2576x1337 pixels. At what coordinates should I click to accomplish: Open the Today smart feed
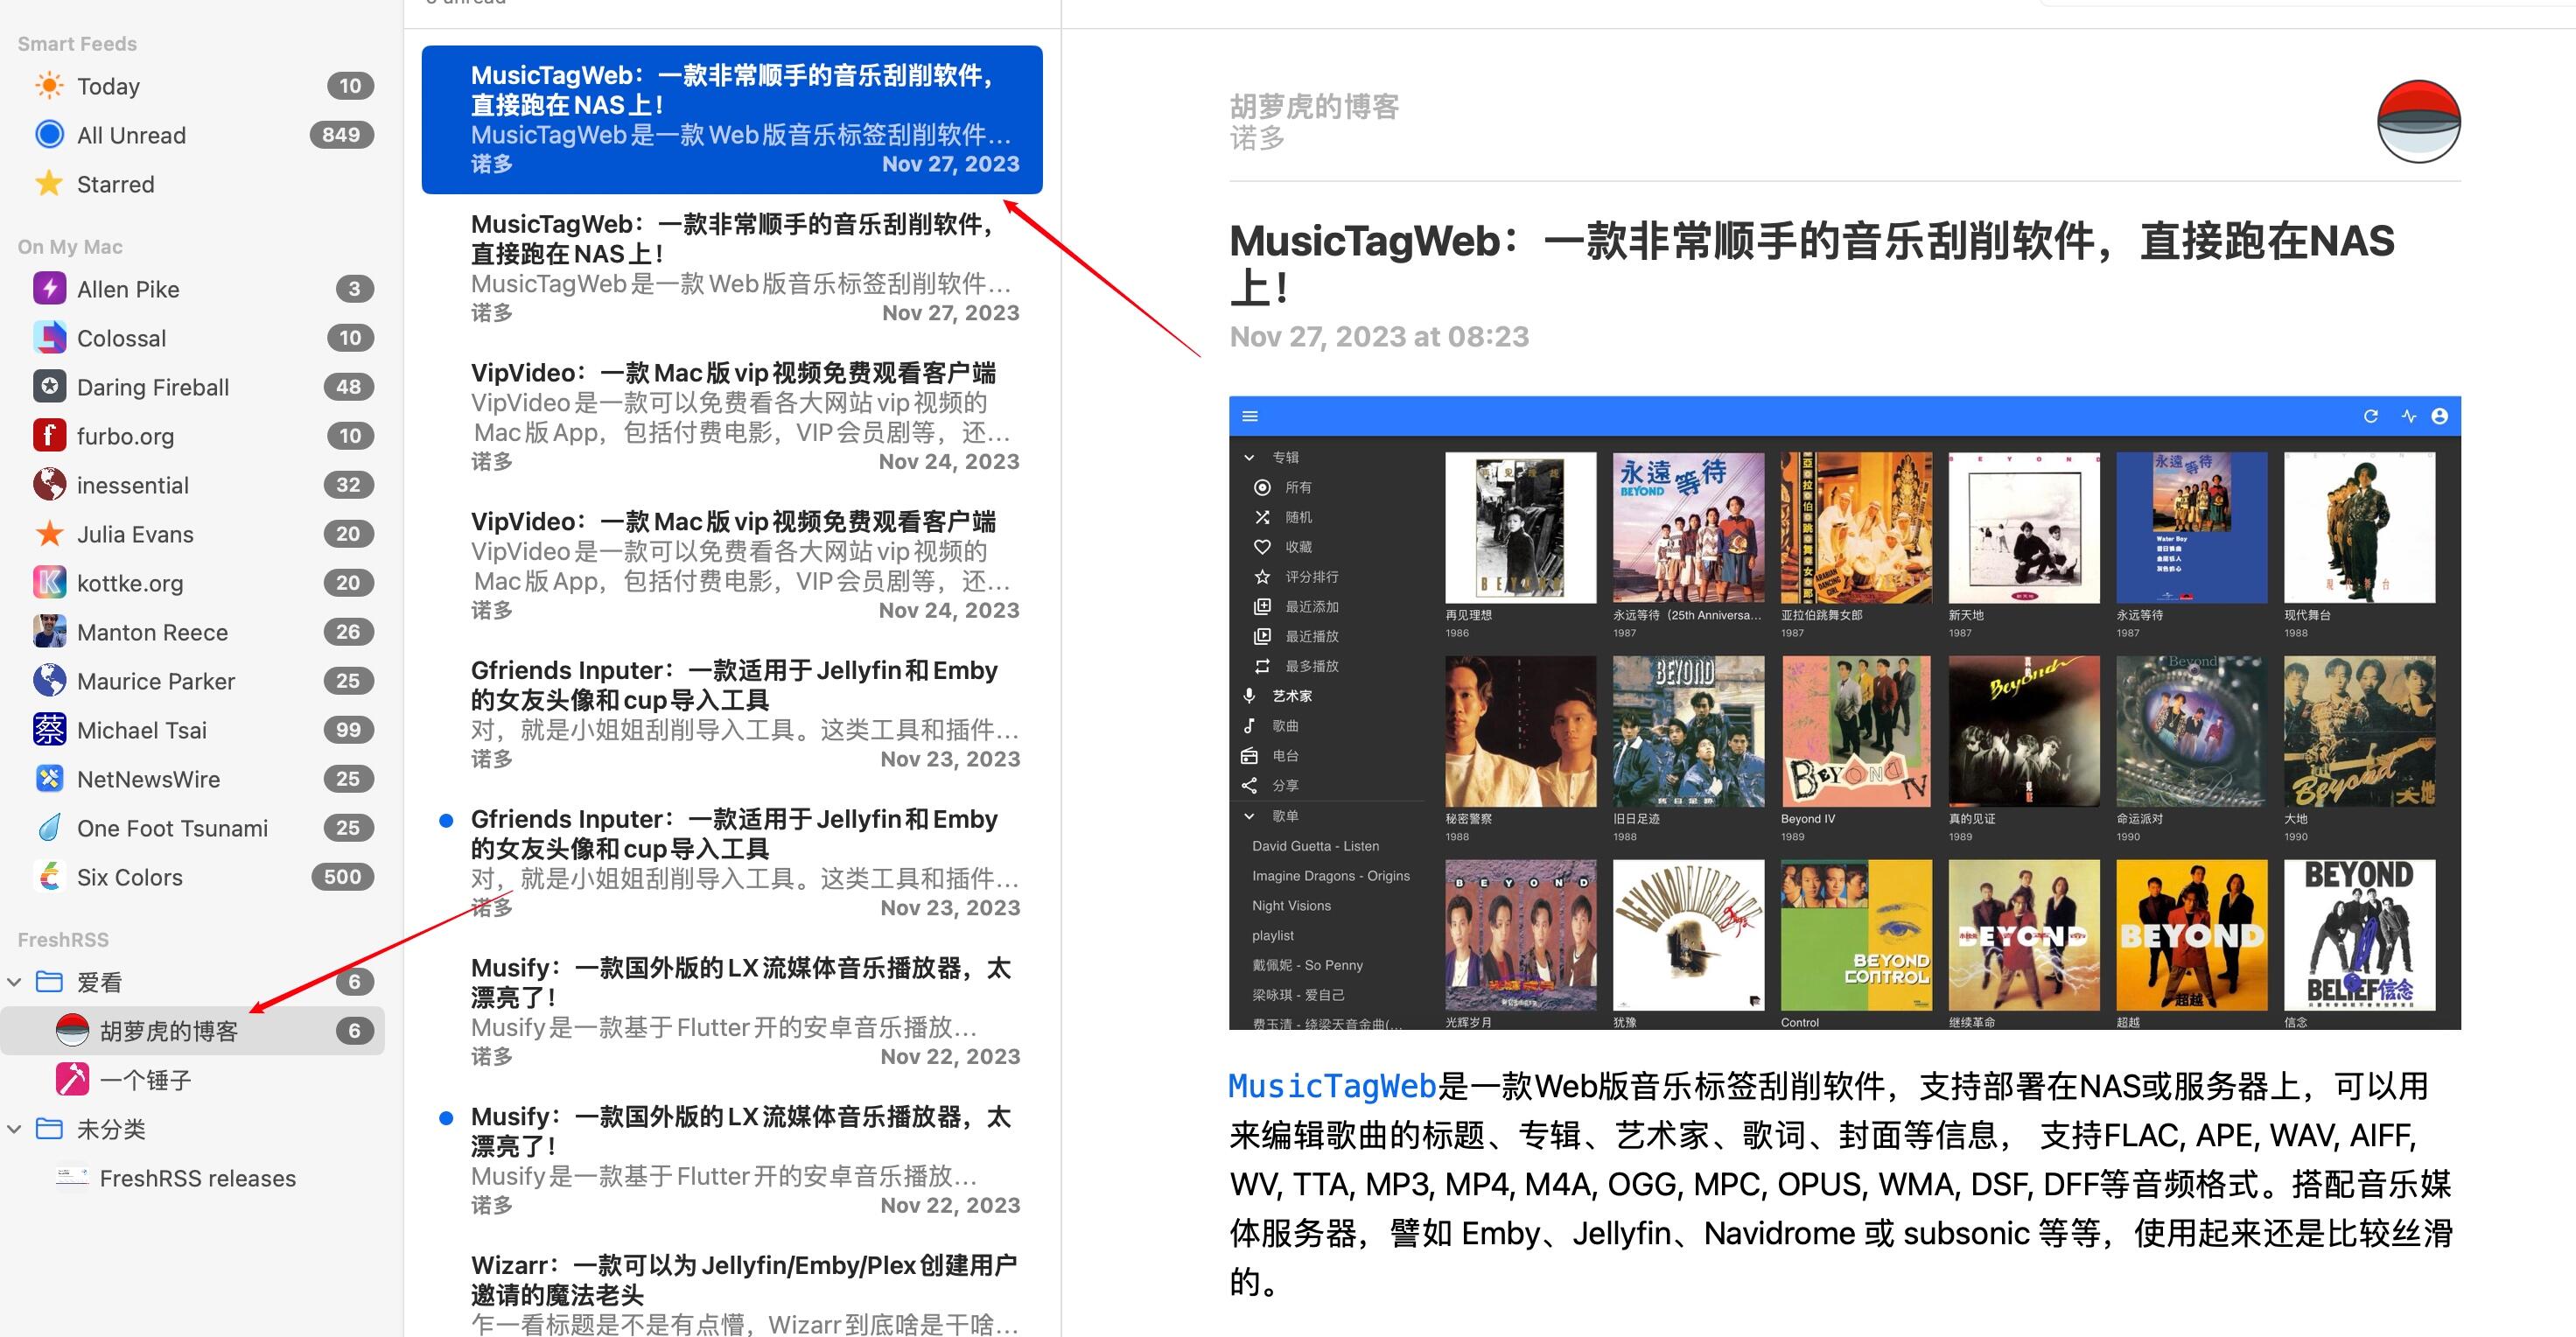pos(108,86)
